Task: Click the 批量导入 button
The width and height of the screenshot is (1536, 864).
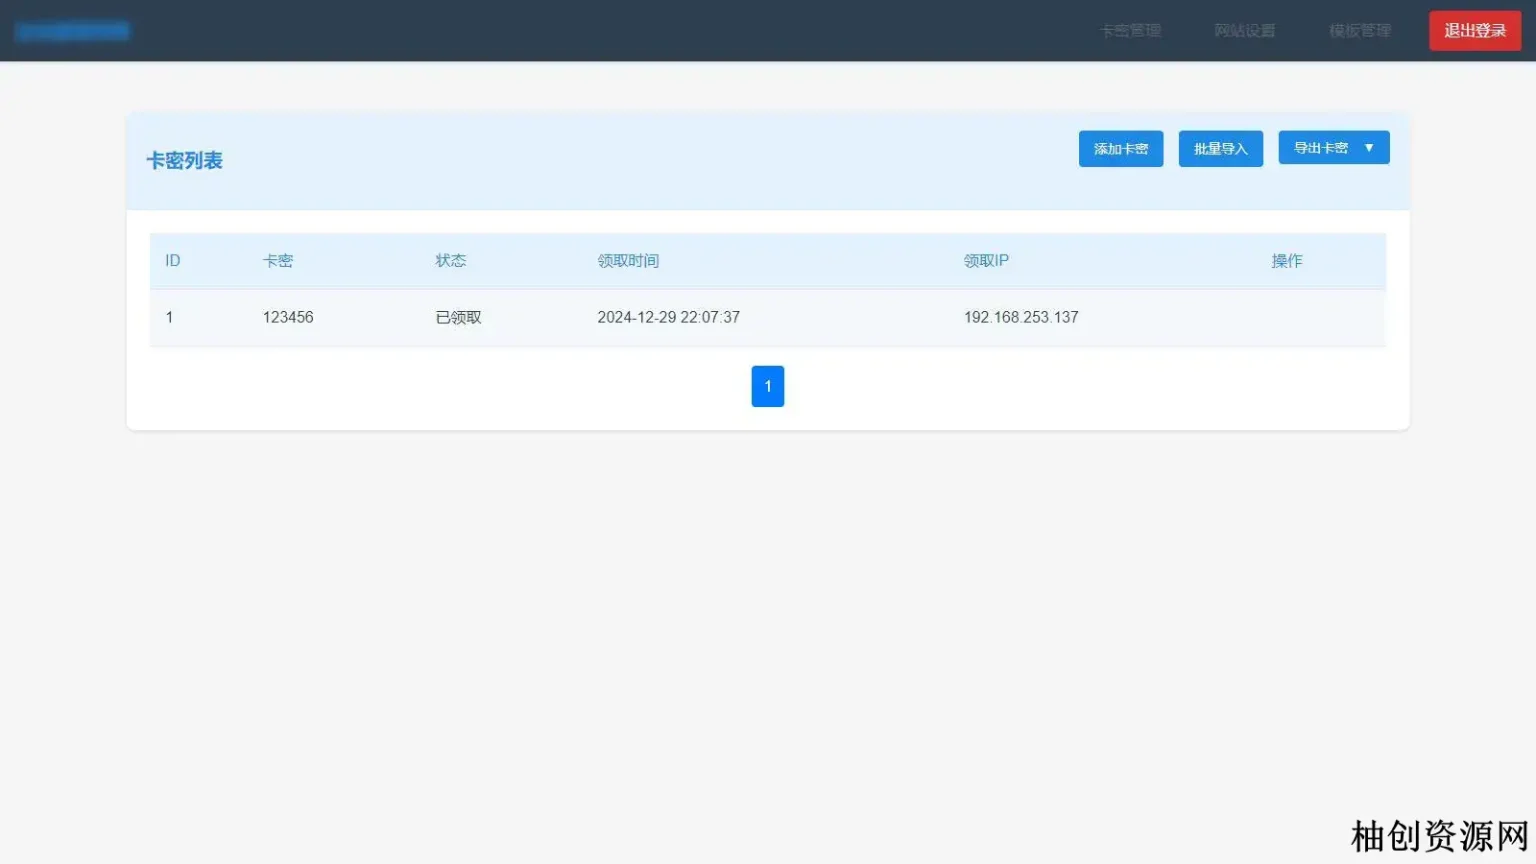Action: pyautogui.click(x=1220, y=149)
